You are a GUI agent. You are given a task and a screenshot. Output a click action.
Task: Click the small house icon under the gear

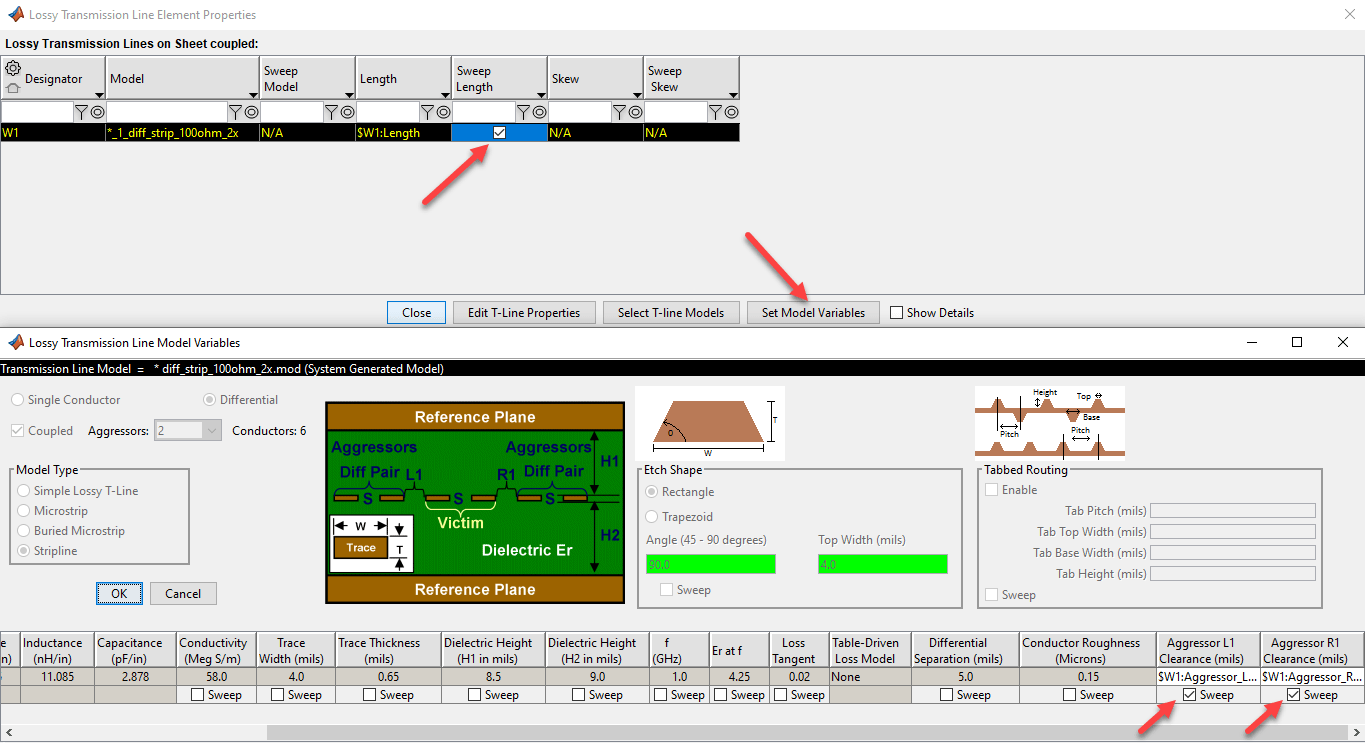tap(13, 88)
